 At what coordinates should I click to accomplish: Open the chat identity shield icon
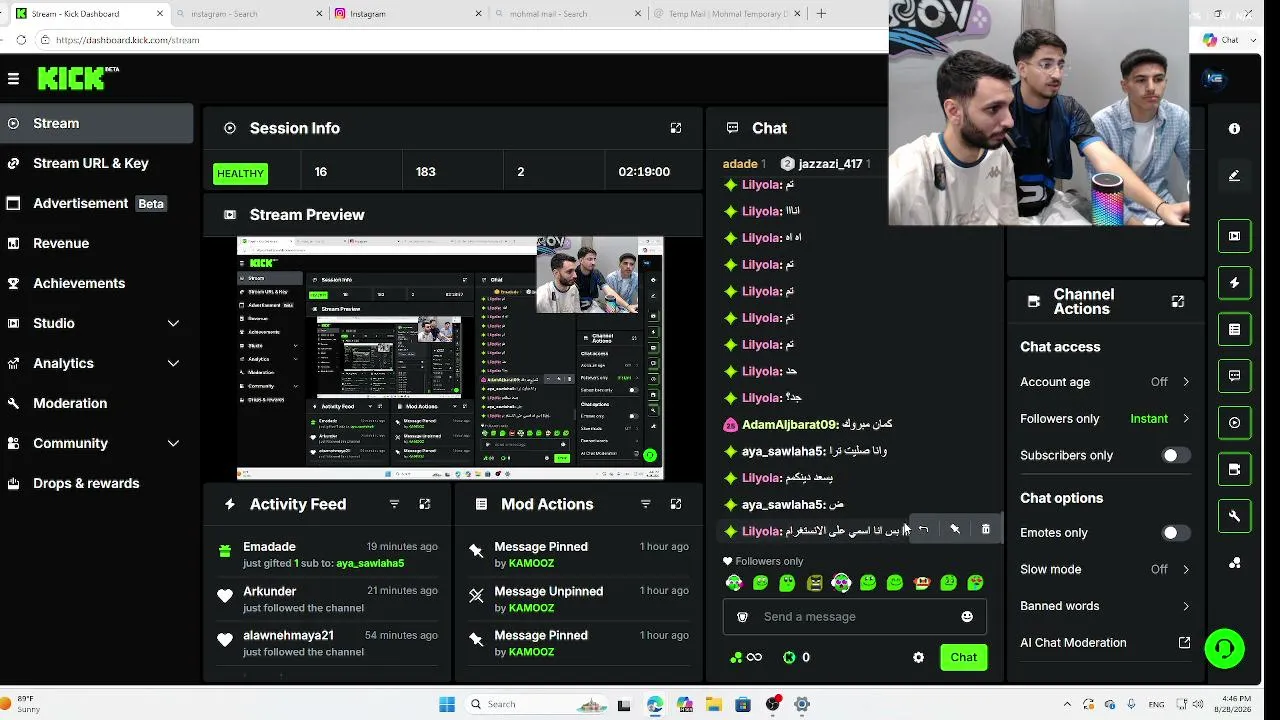coord(742,617)
